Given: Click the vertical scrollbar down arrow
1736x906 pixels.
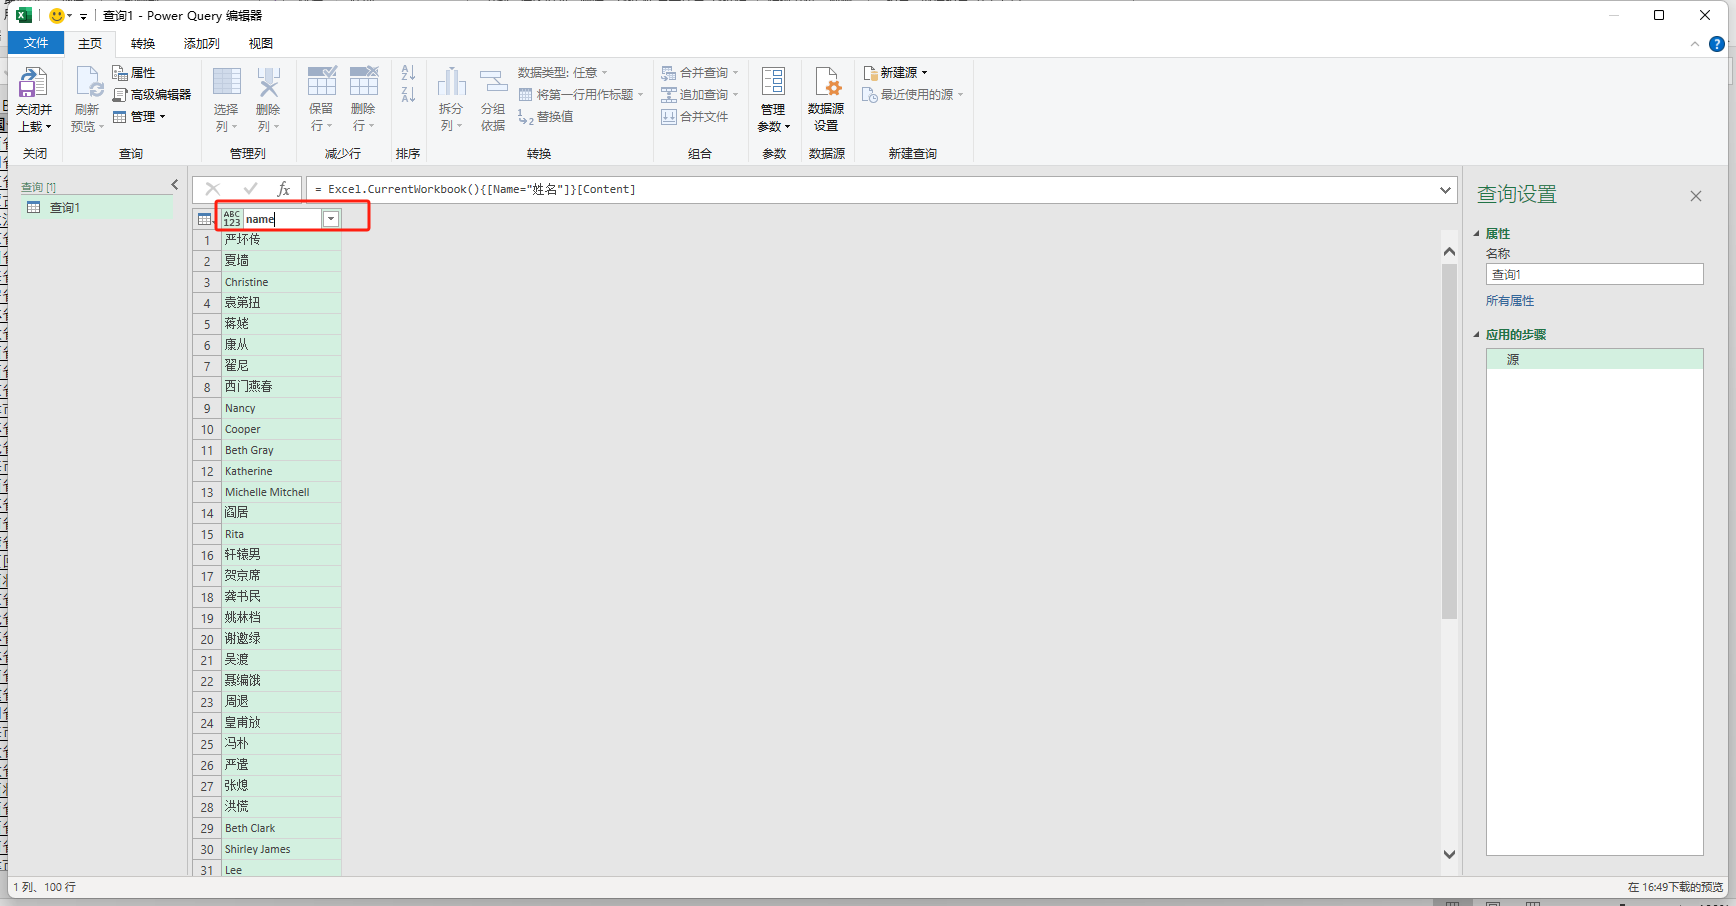Looking at the screenshot, I should pos(1449,854).
